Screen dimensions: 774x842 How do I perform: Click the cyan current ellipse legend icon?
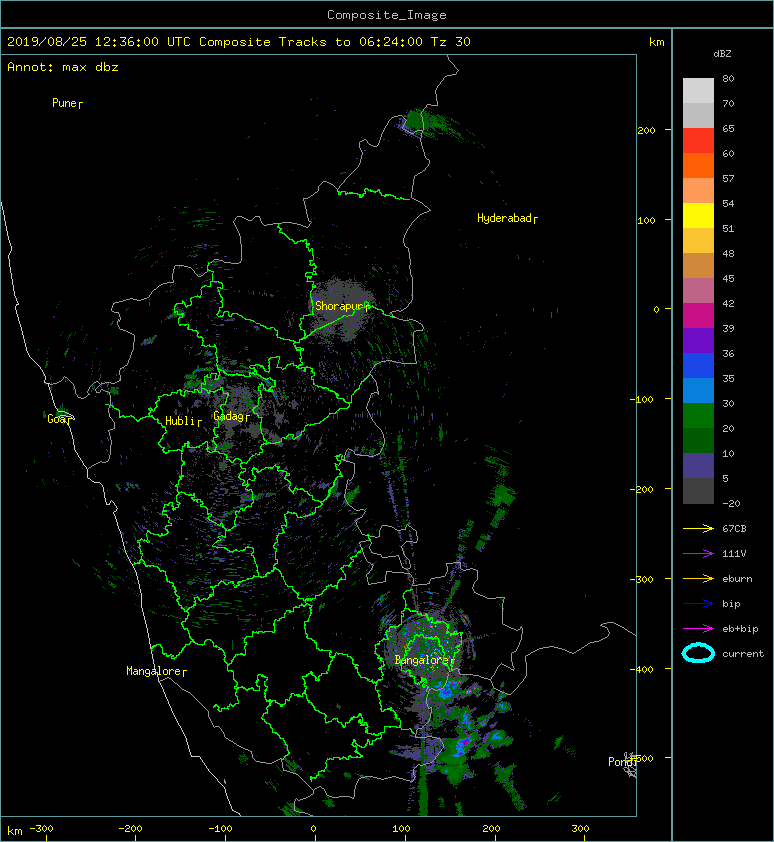tap(698, 653)
